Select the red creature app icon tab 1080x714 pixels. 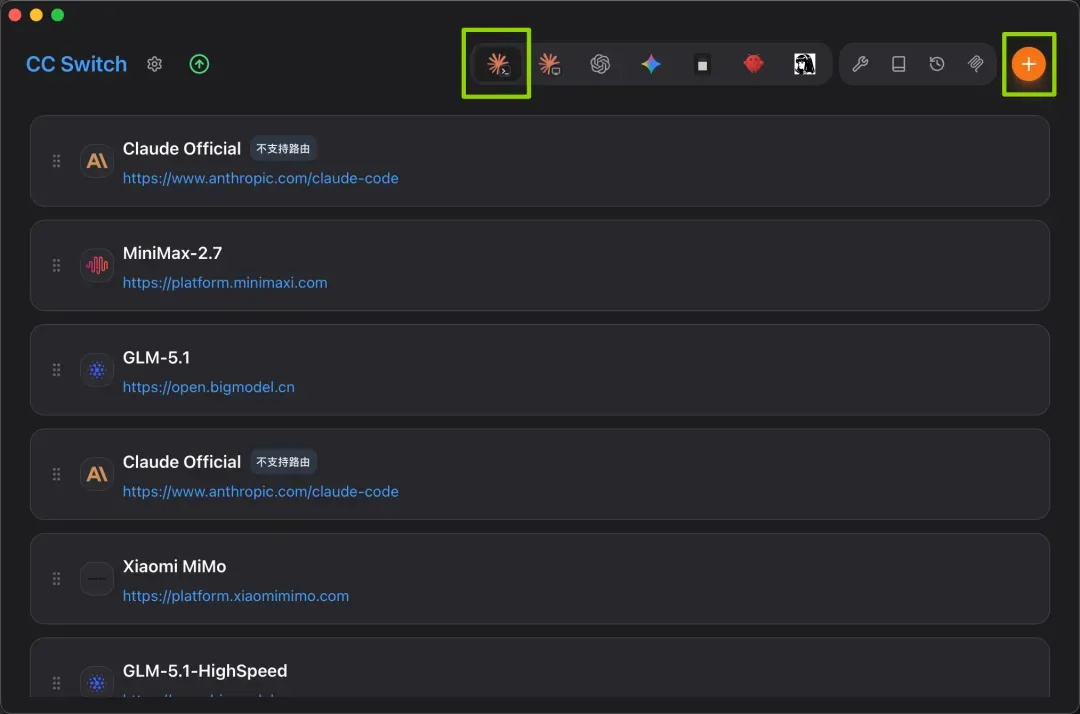754,64
